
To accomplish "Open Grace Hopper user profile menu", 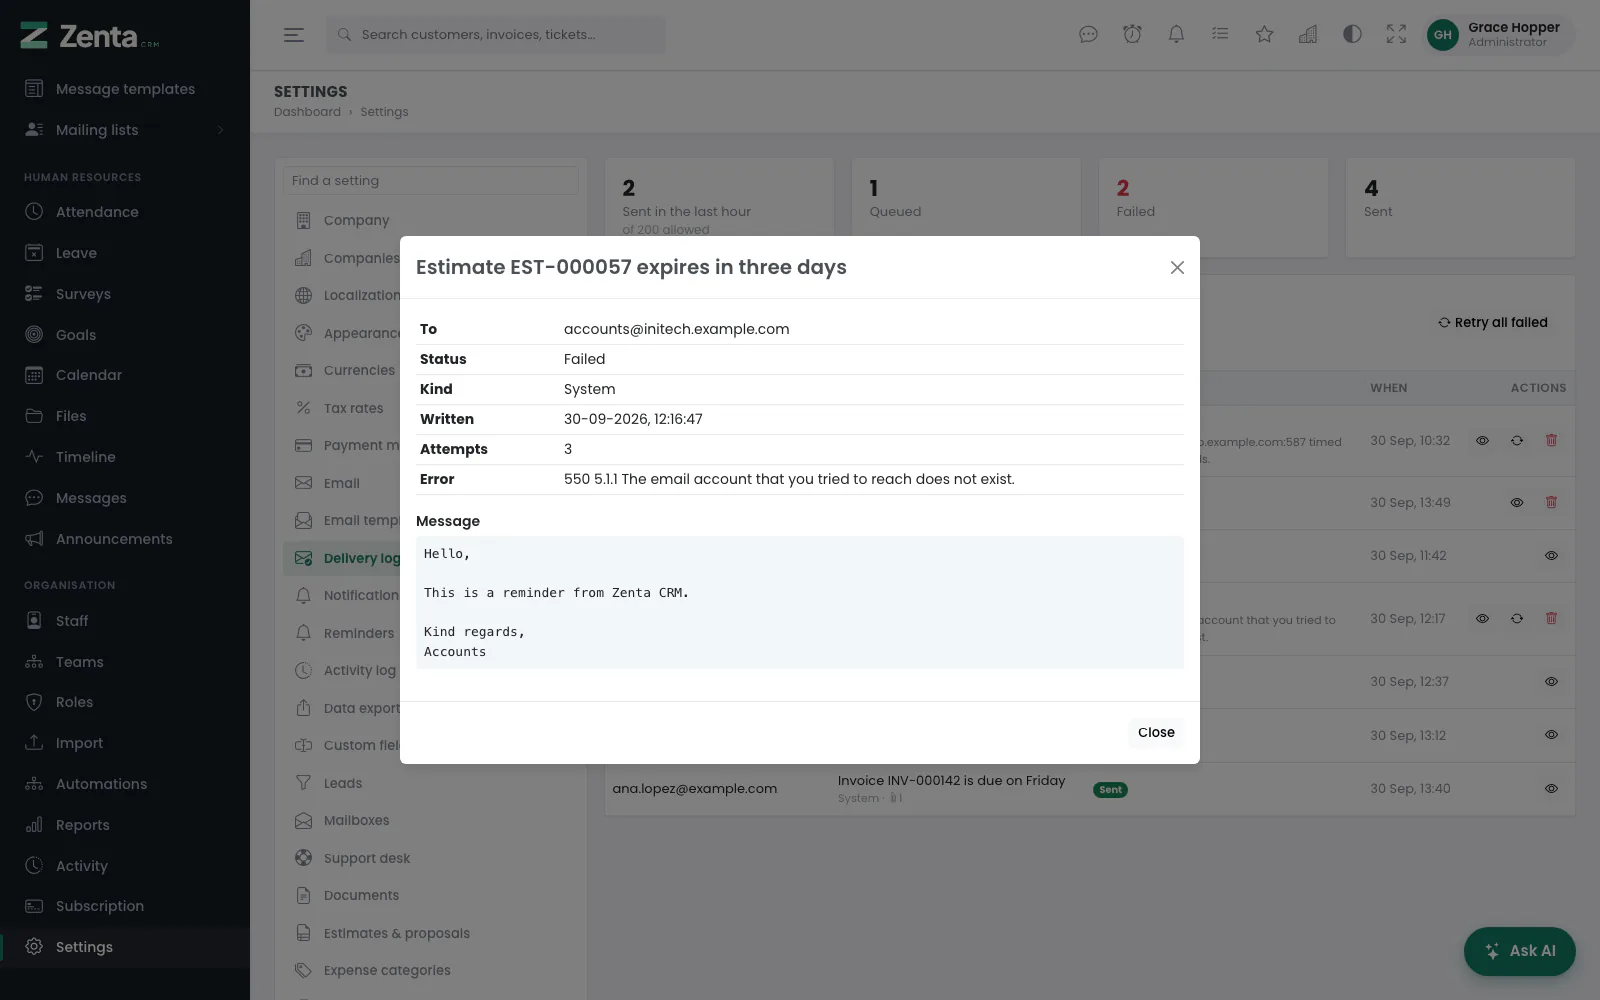I will (1497, 35).
